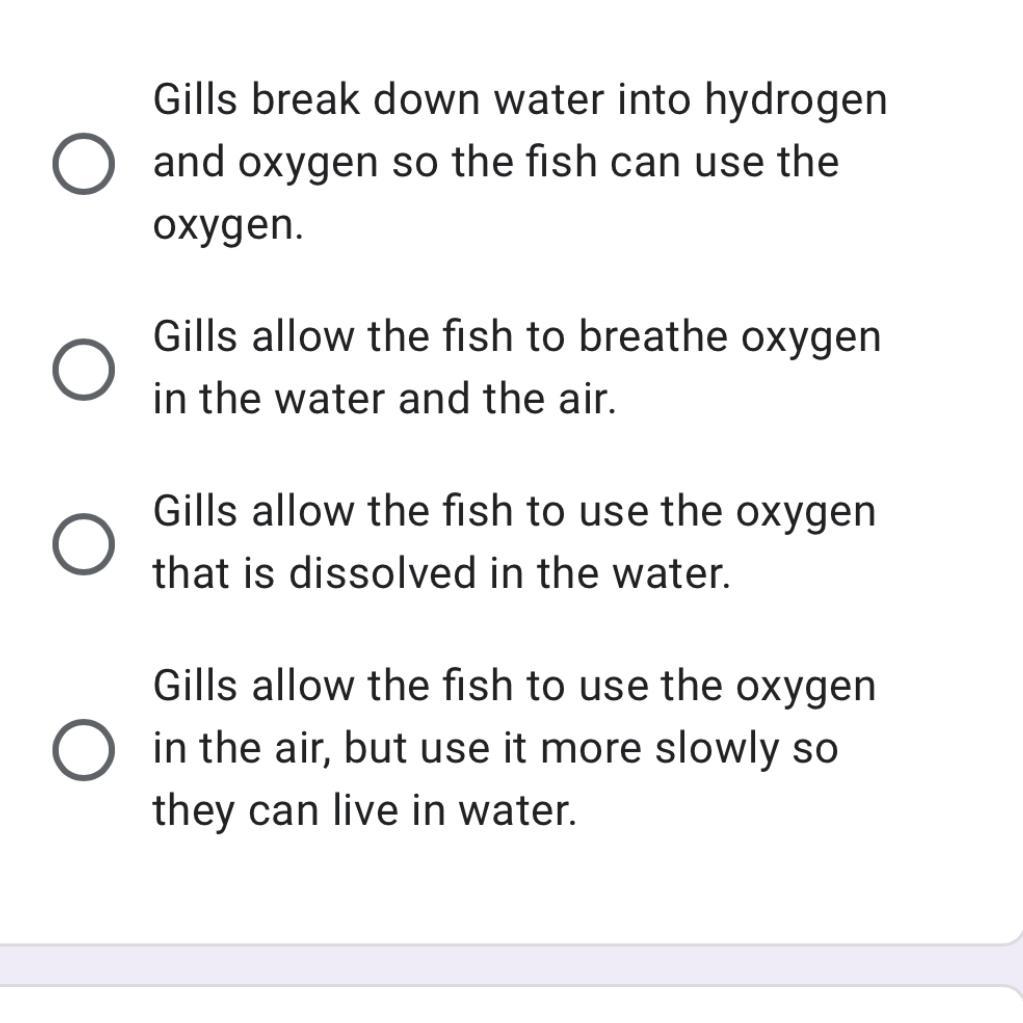Click label line ending 'to use the oxygen' above 'dissolved'
Screen dimensions: 1023x1023
click(513, 512)
